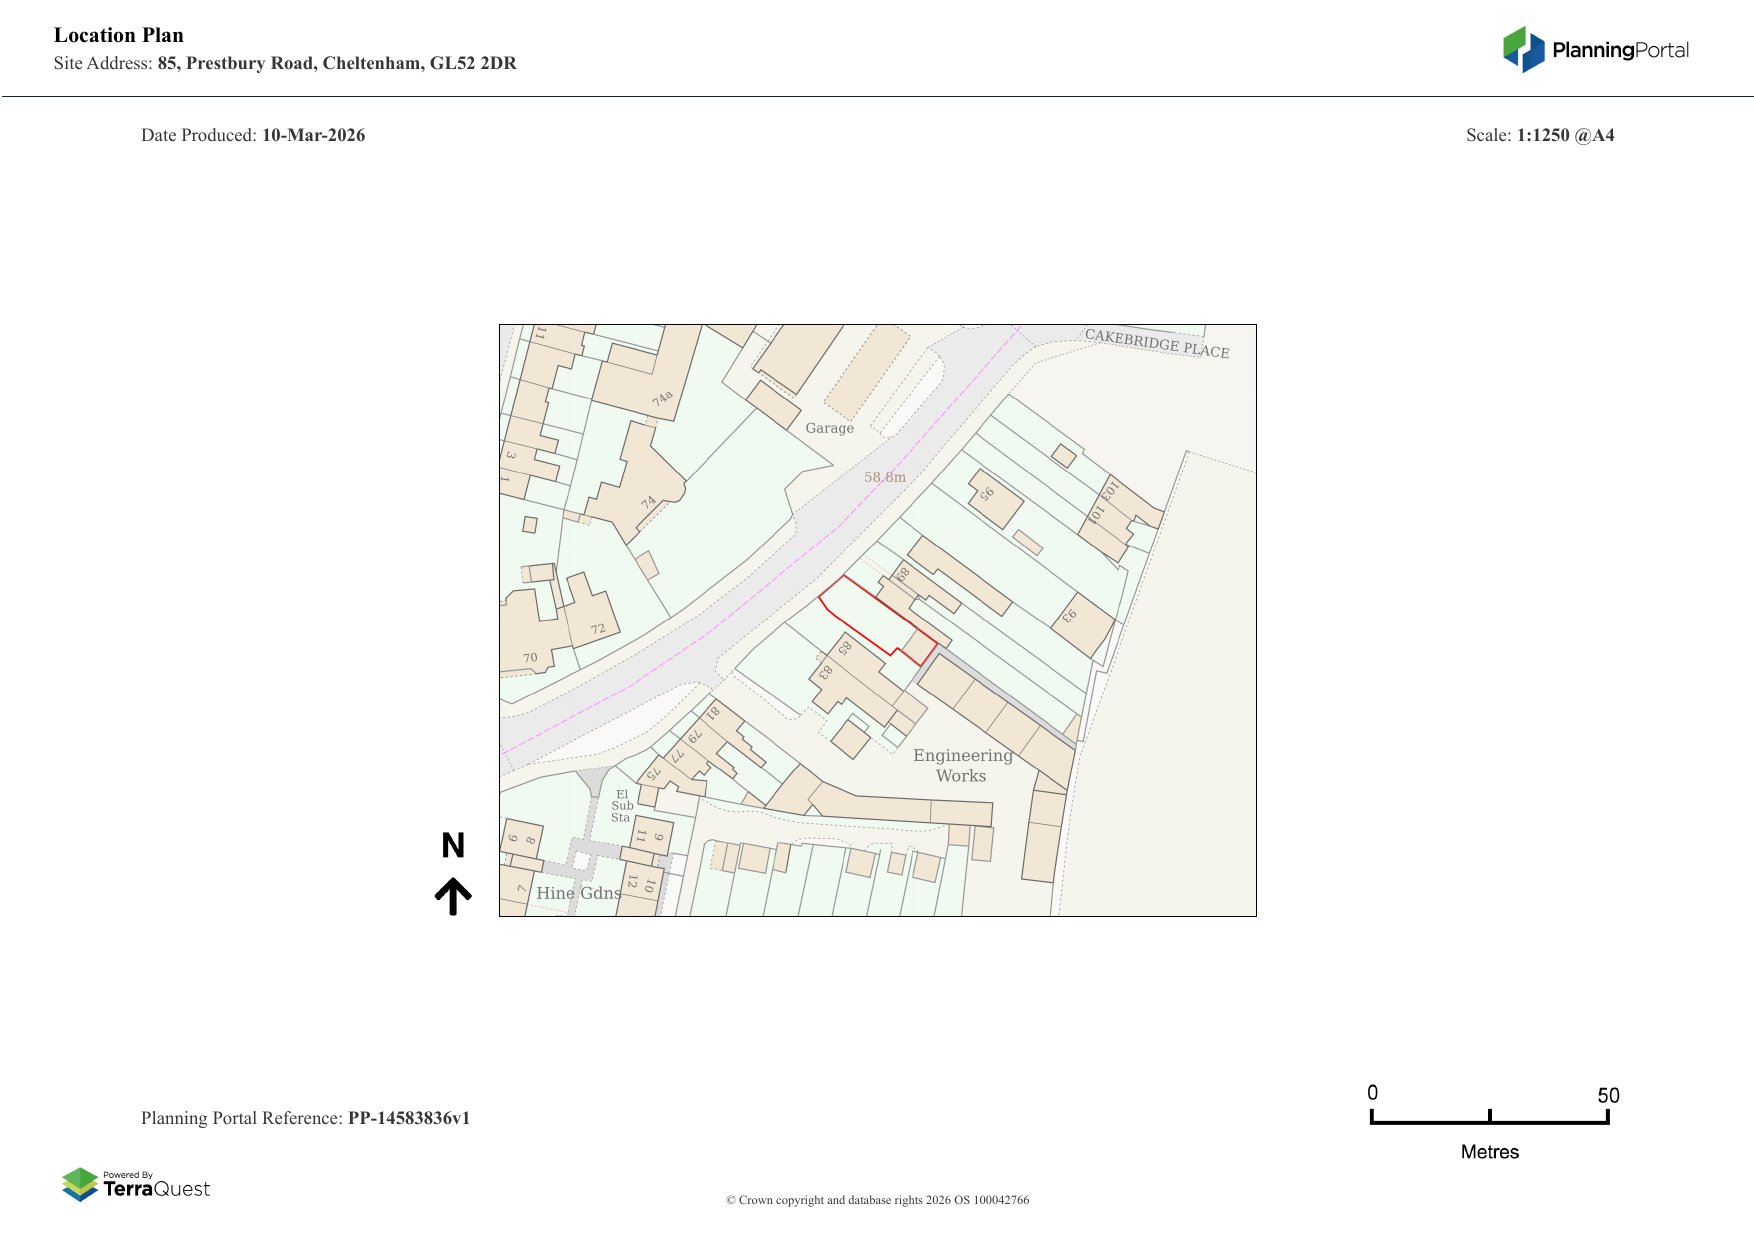The width and height of the screenshot is (1754, 1241).
Task: Click the Hine Gdns street label
Action: 578,893
